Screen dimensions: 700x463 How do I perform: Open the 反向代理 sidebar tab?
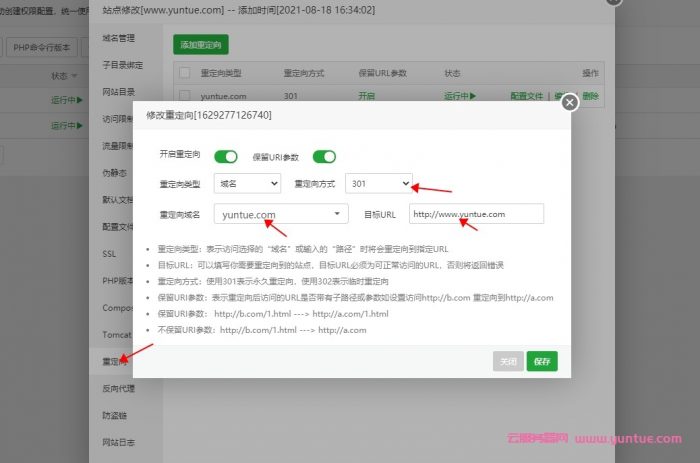pyautogui.click(x=118, y=387)
